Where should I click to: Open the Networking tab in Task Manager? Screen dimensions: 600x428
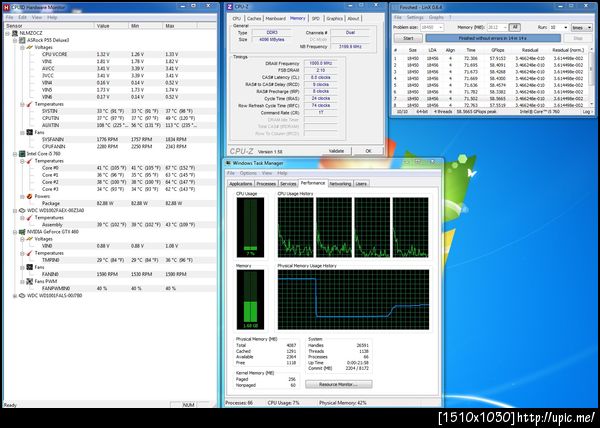click(340, 184)
